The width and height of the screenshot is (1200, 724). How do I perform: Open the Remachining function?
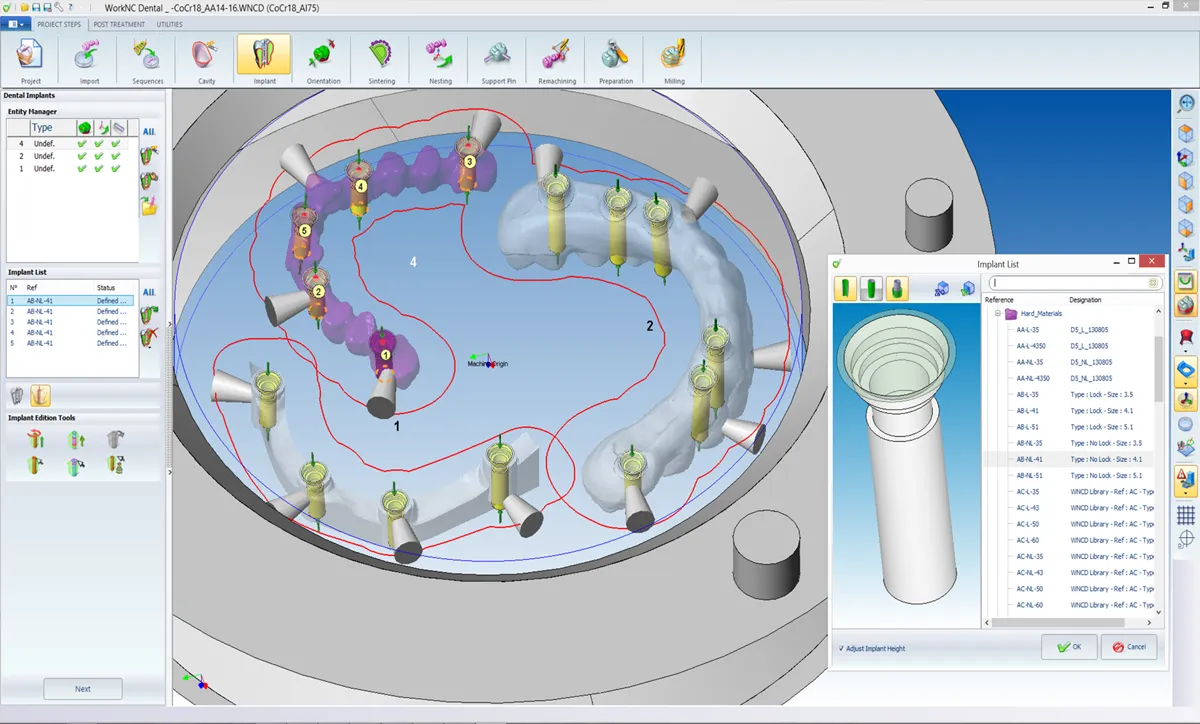point(555,59)
